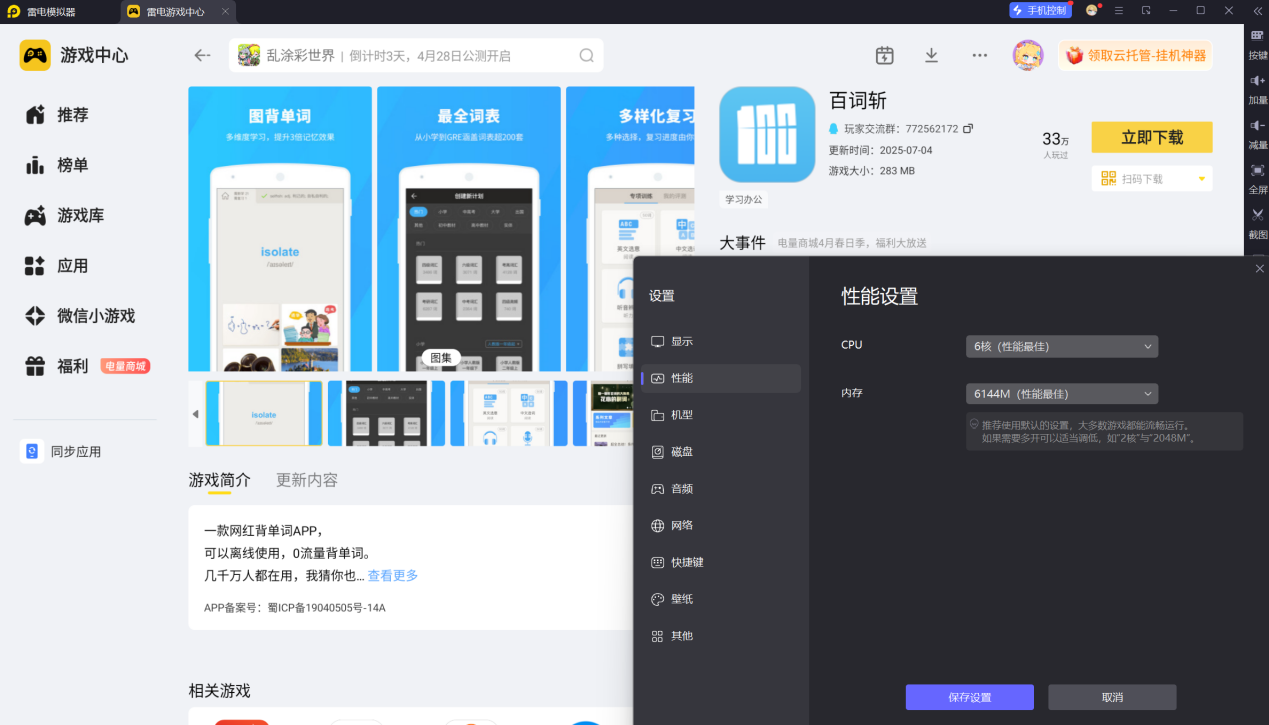Click the 最全词表 screenshot image

coord(469,229)
